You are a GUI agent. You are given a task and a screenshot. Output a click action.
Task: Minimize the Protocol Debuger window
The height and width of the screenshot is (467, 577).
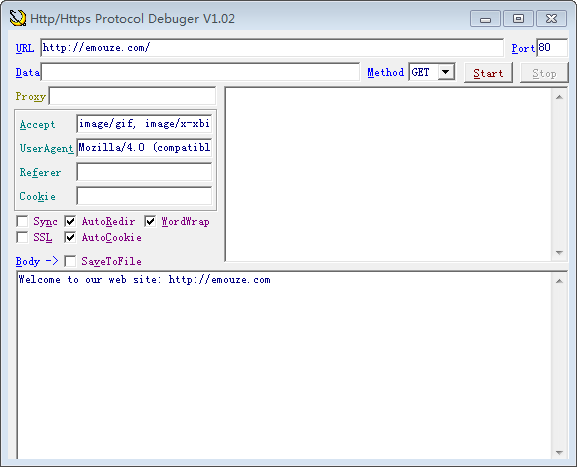click(x=485, y=19)
